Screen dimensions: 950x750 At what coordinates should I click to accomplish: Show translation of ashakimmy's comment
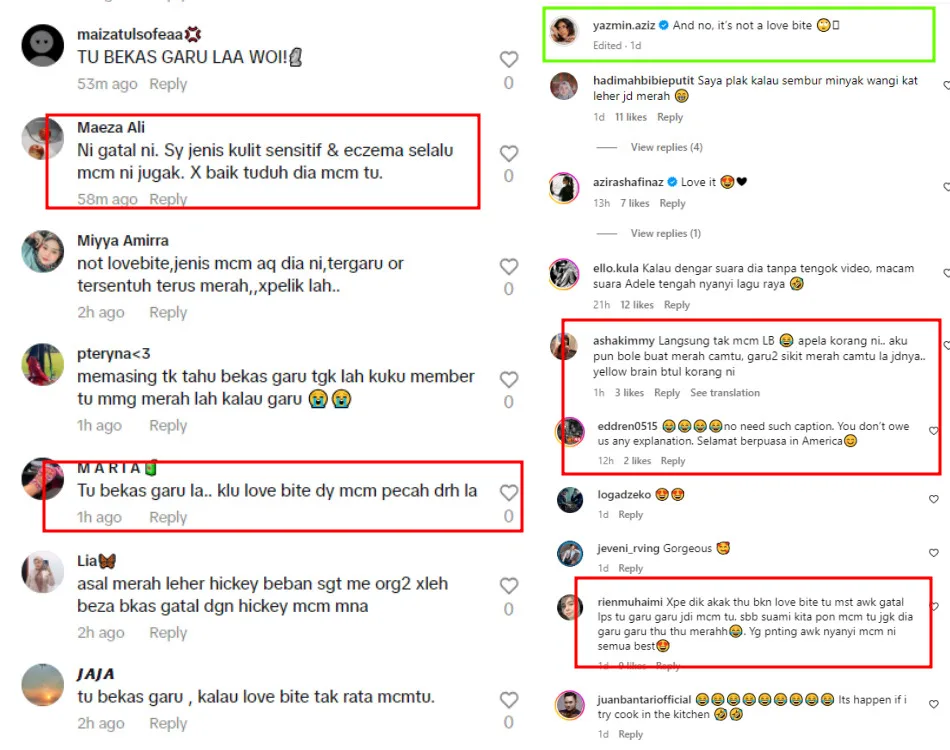(x=725, y=393)
